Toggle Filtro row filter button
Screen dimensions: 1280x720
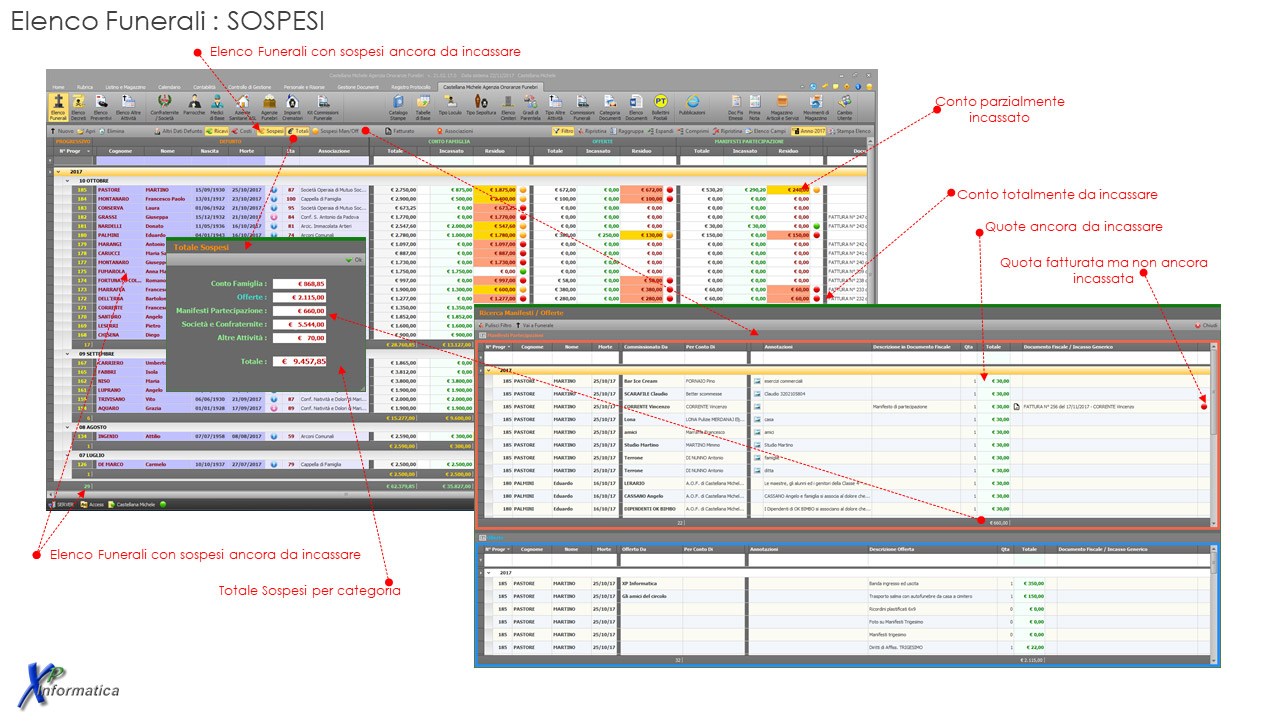coord(563,131)
